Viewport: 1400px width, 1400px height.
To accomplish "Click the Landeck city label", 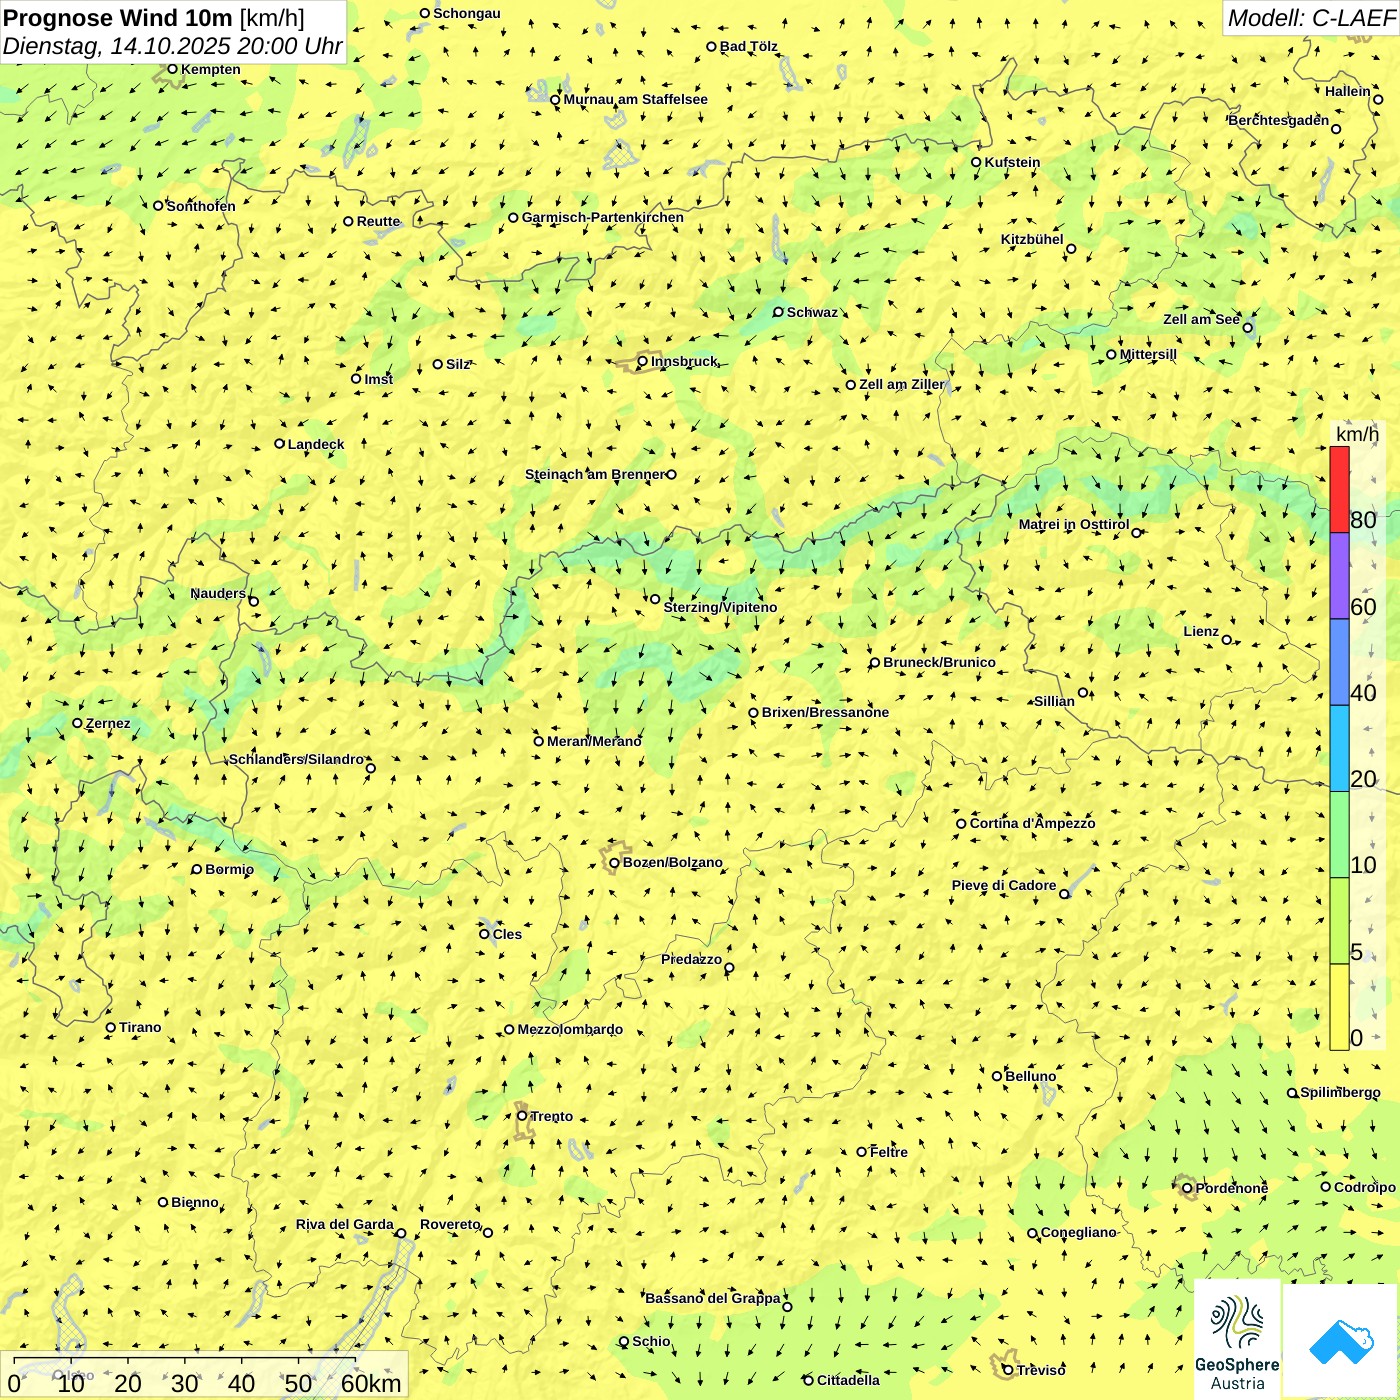I will tap(316, 444).
